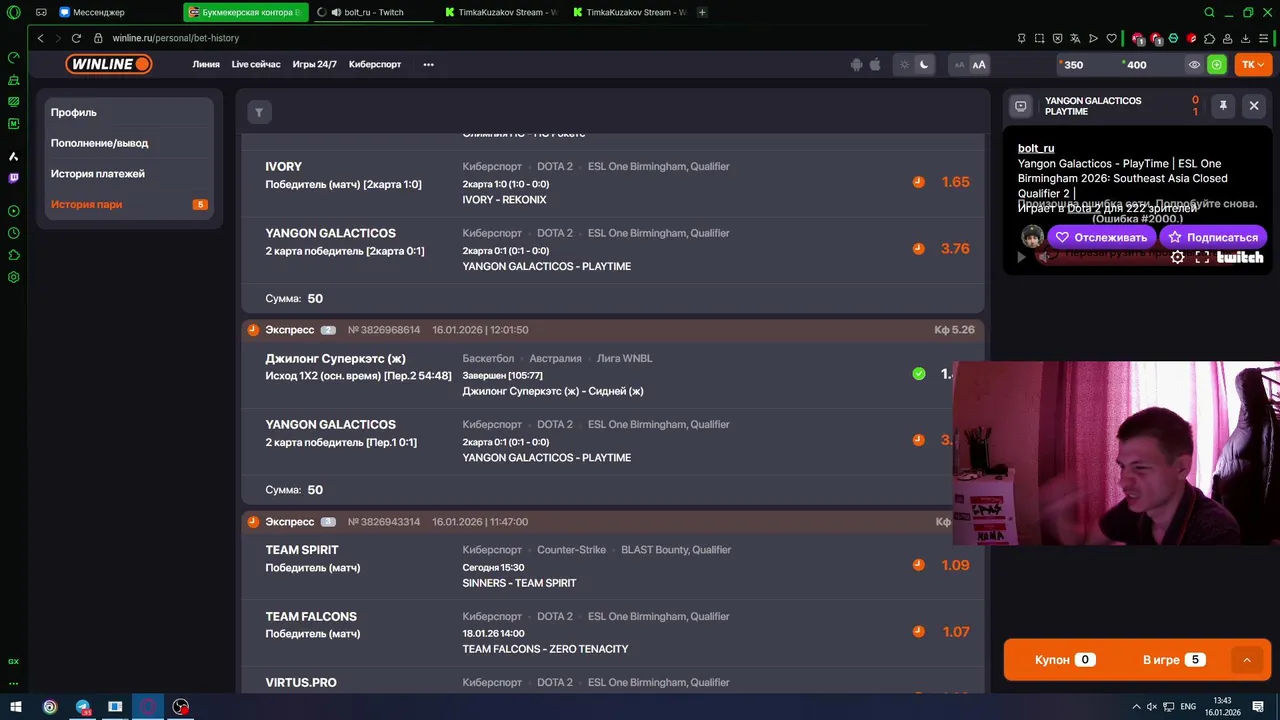Click the TEAM FALCONS bet title
Viewport: 1280px width, 720px height.
point(311,617)
